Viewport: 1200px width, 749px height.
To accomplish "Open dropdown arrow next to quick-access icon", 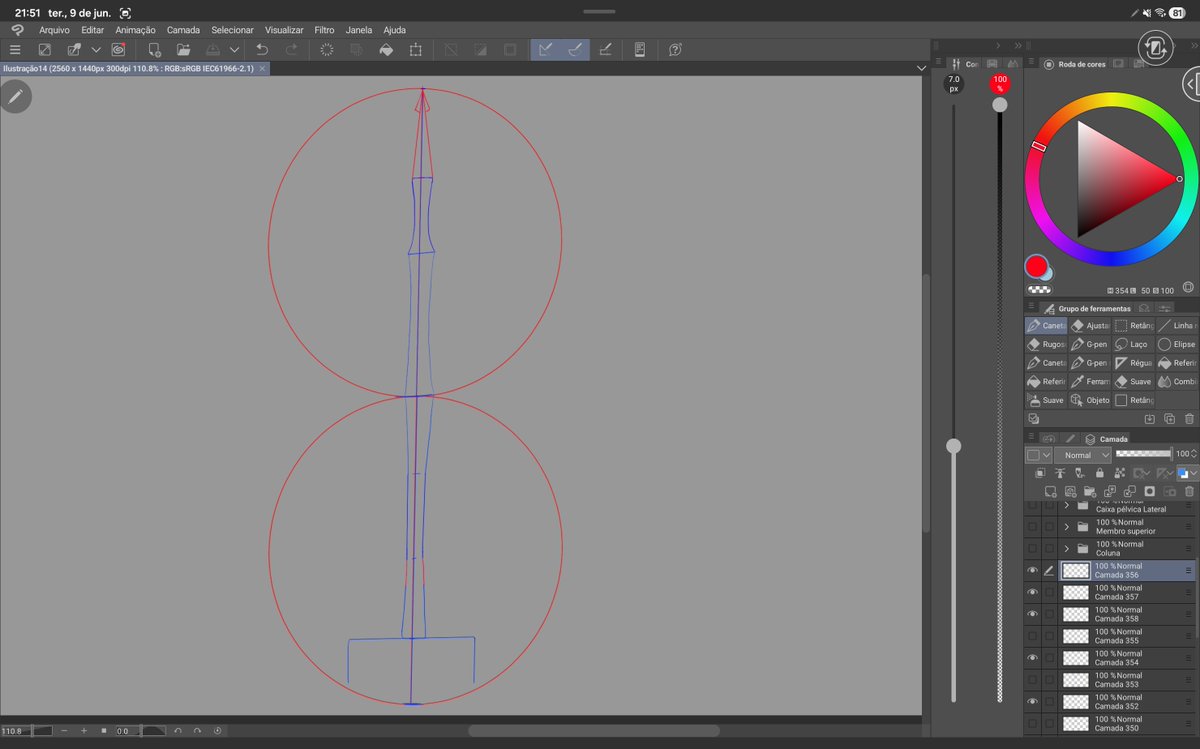I will [x=96, y=49].
